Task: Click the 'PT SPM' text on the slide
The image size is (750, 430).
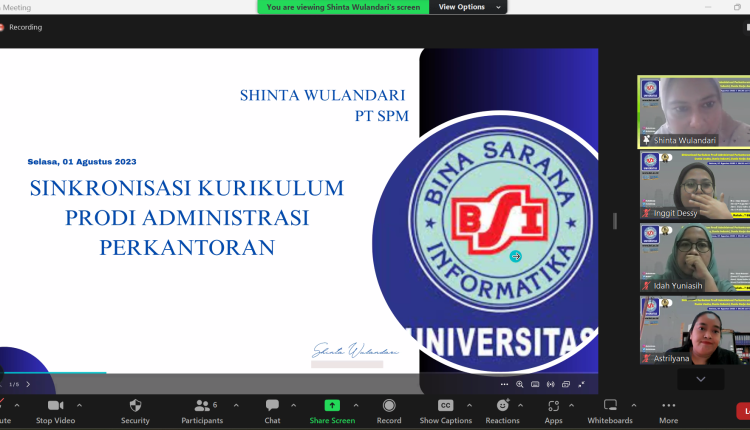Action: pos(382,116)
